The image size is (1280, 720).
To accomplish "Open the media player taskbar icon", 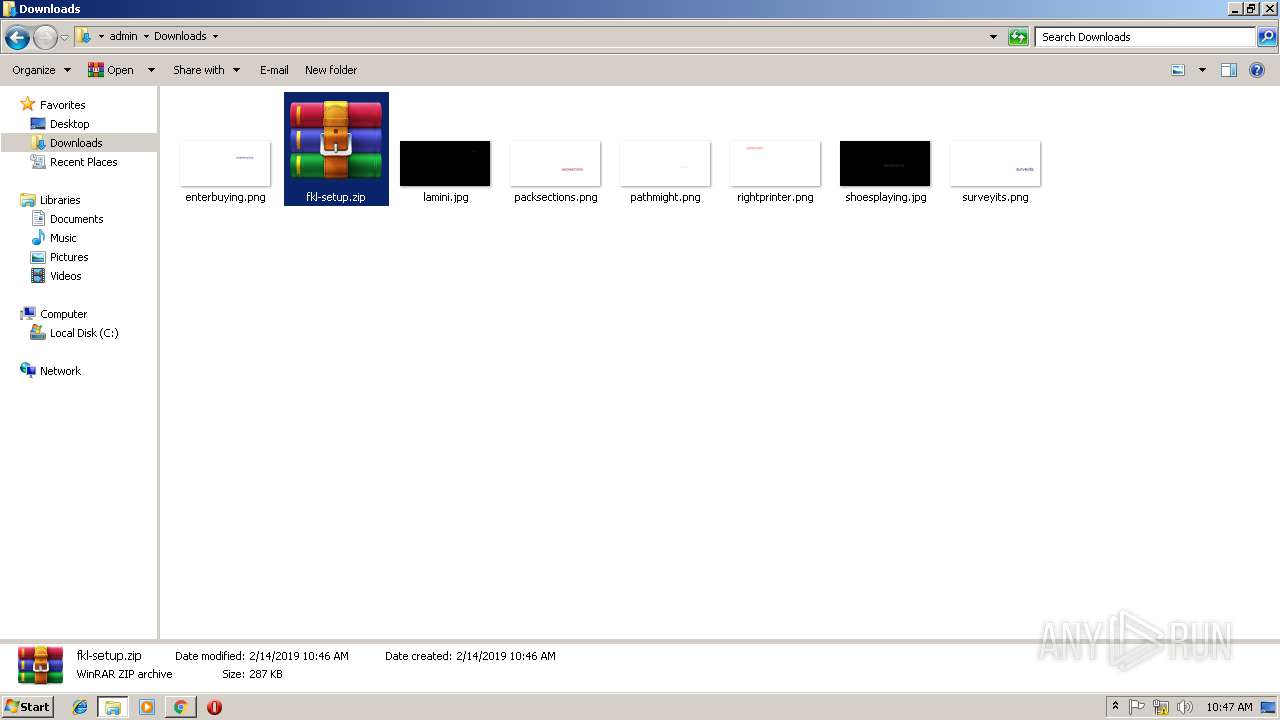I will pos(147,707).
